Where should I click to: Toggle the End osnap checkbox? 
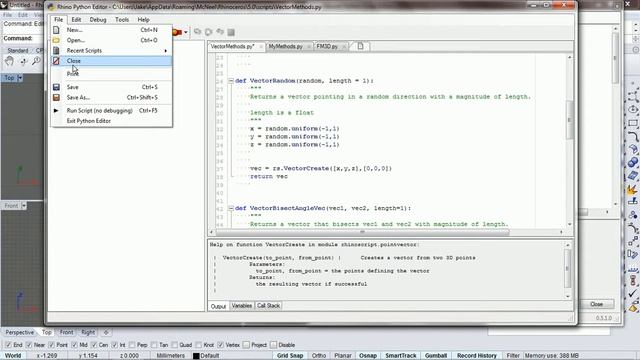point(8,345)
